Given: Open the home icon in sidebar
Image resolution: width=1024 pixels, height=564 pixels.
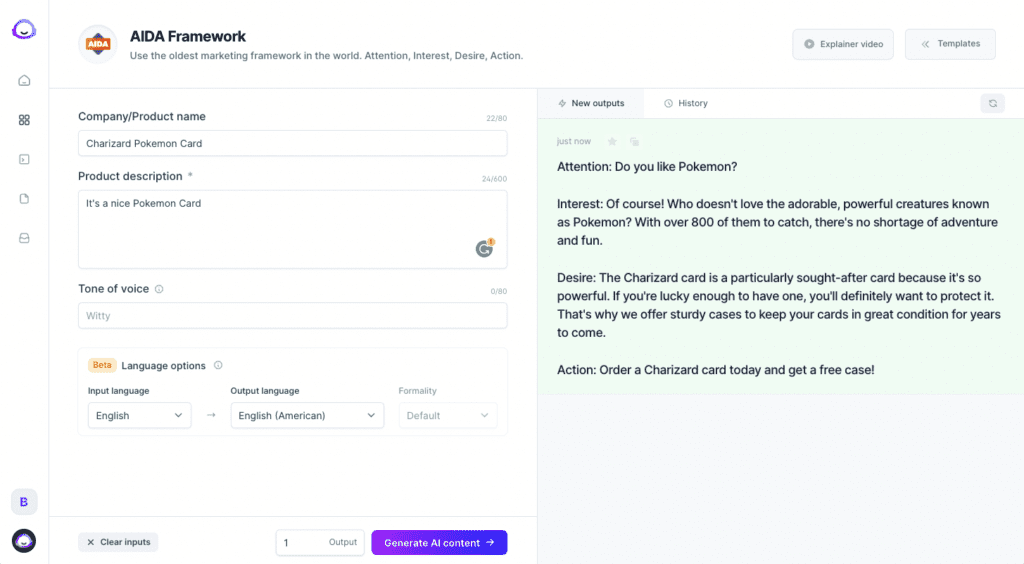Looking at the screenshot, I should (x=24, y=80).
